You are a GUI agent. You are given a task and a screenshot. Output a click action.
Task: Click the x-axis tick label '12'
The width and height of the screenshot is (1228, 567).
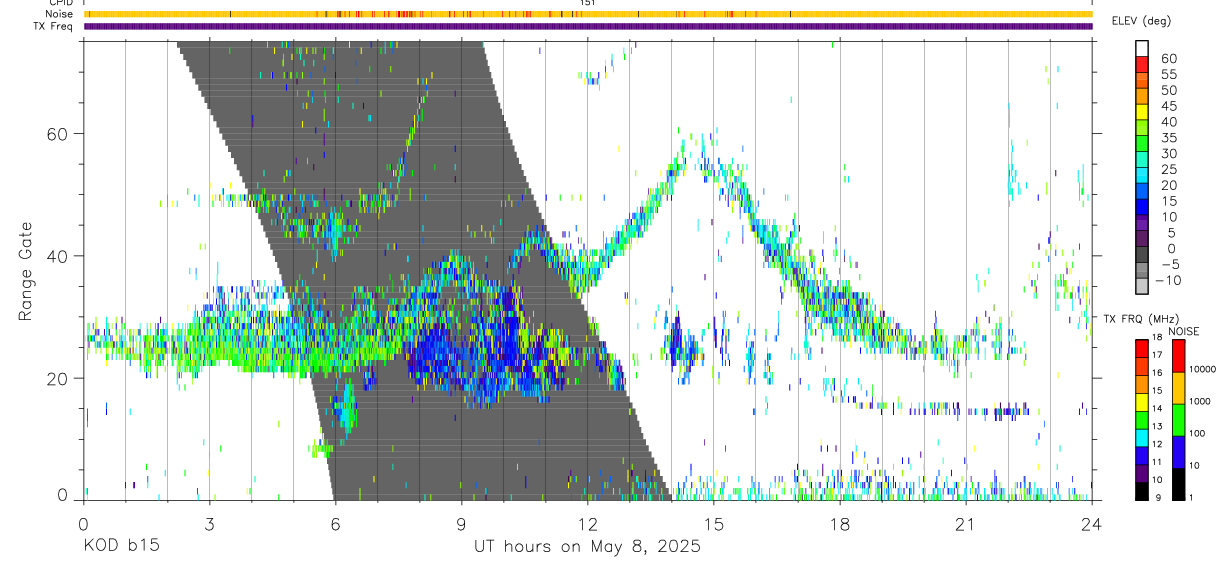[587, 525]
